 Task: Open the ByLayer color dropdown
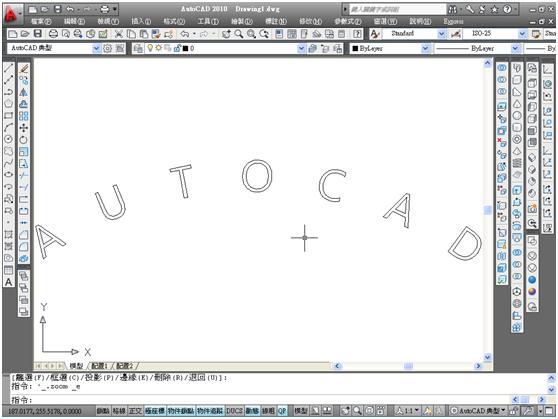pyautogui.click(x=426, y=48)
